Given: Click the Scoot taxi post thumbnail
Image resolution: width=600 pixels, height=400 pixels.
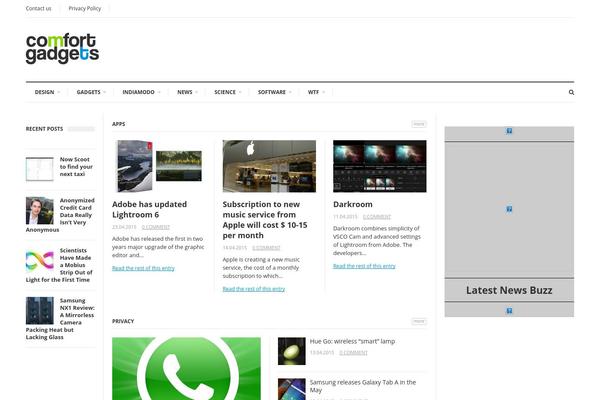Looking at the screenshot, I should (40, 169).
